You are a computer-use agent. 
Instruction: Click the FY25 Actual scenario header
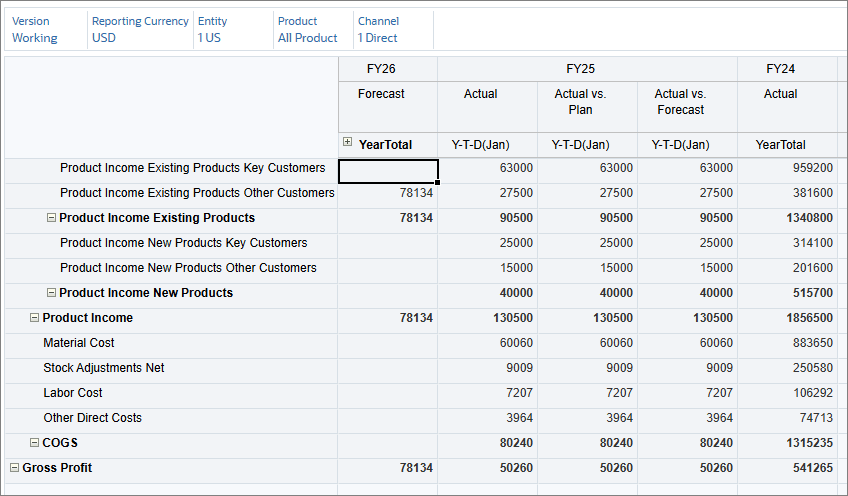point(487,107)
